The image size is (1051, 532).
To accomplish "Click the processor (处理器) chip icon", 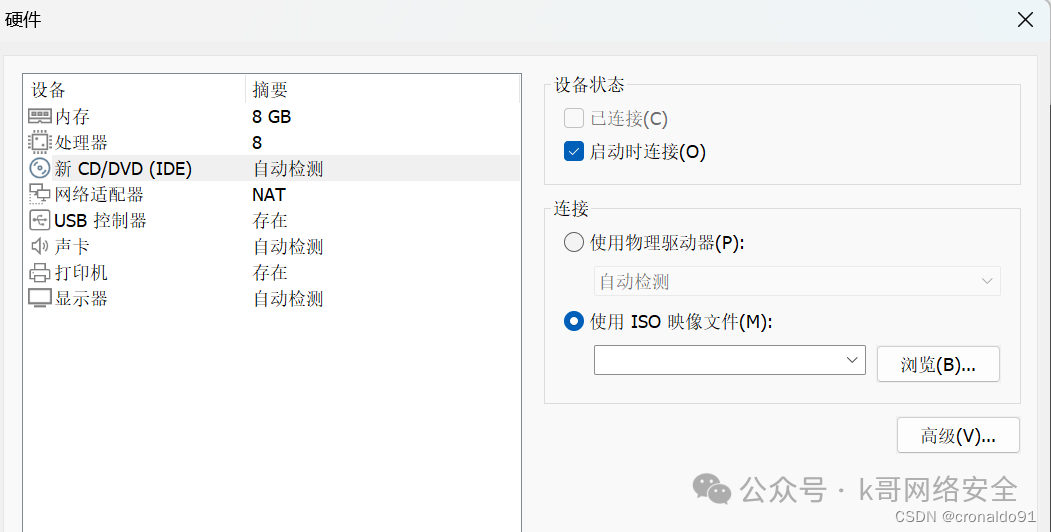I will tap(40, 143).
